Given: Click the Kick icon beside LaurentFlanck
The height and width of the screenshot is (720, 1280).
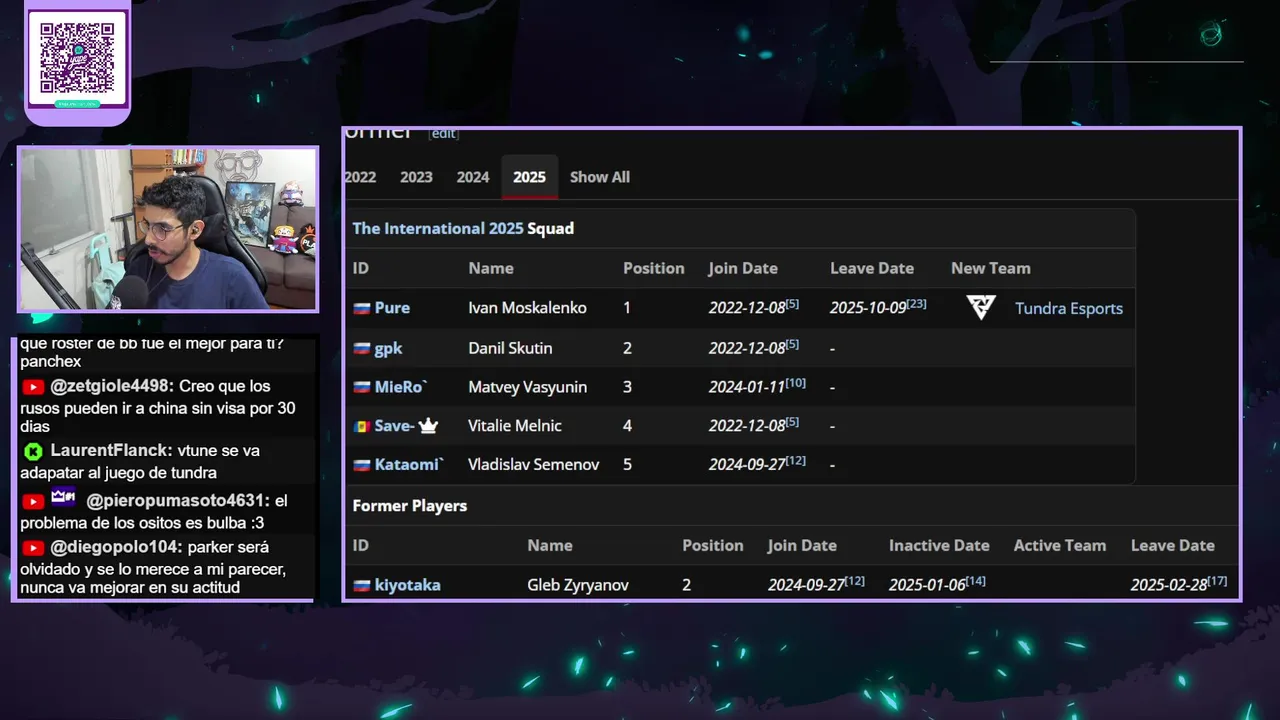Looking at the screenshot, I should coord(33,451).
